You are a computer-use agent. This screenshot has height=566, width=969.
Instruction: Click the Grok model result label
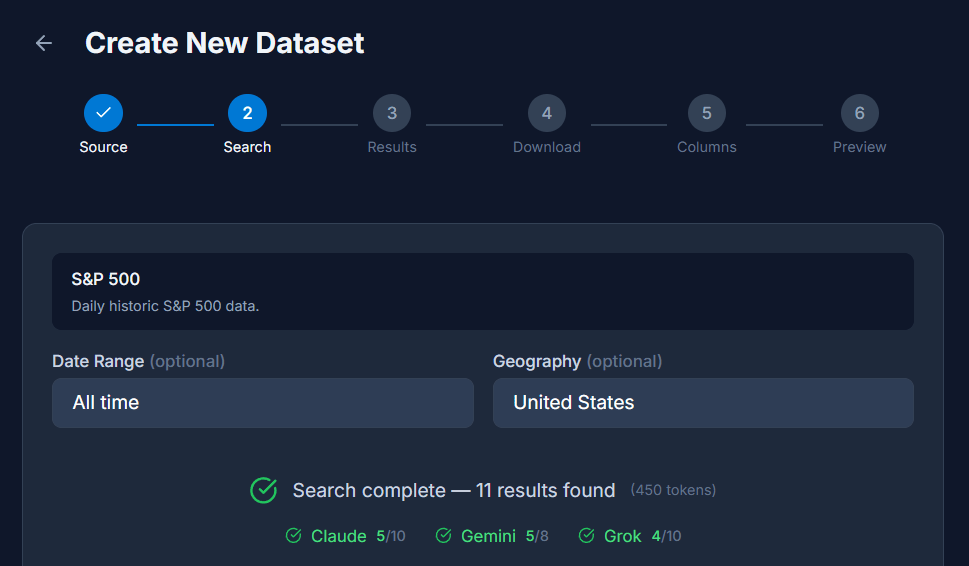point(622,536)
